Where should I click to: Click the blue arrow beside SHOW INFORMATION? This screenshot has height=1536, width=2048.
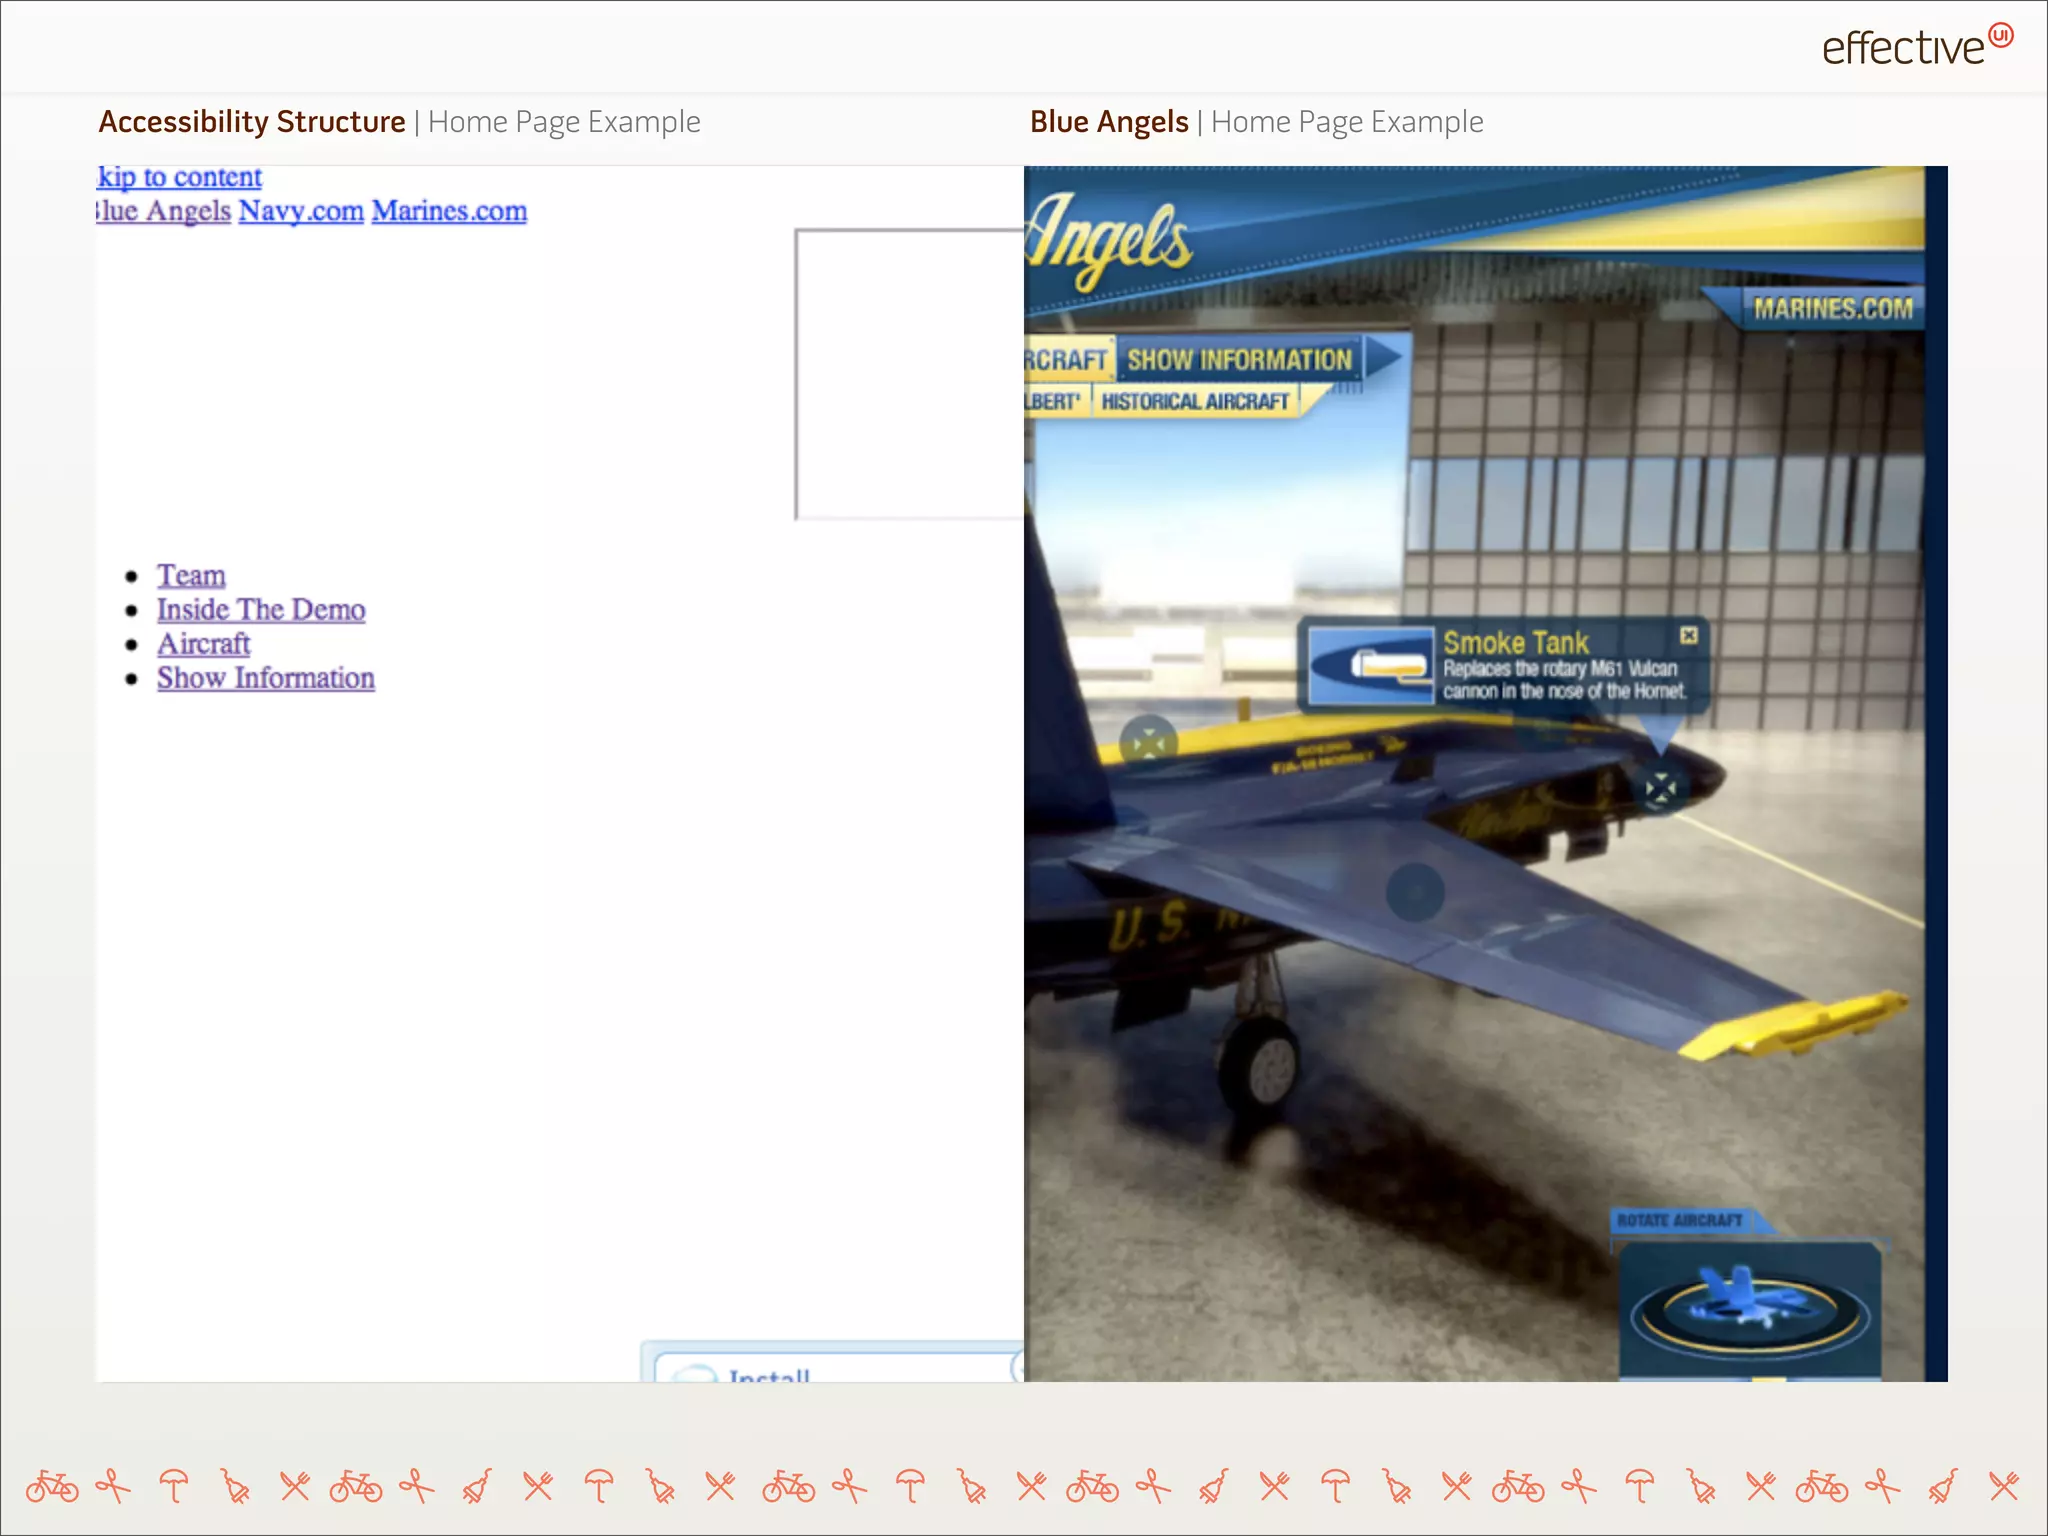tap(1385, 357)
